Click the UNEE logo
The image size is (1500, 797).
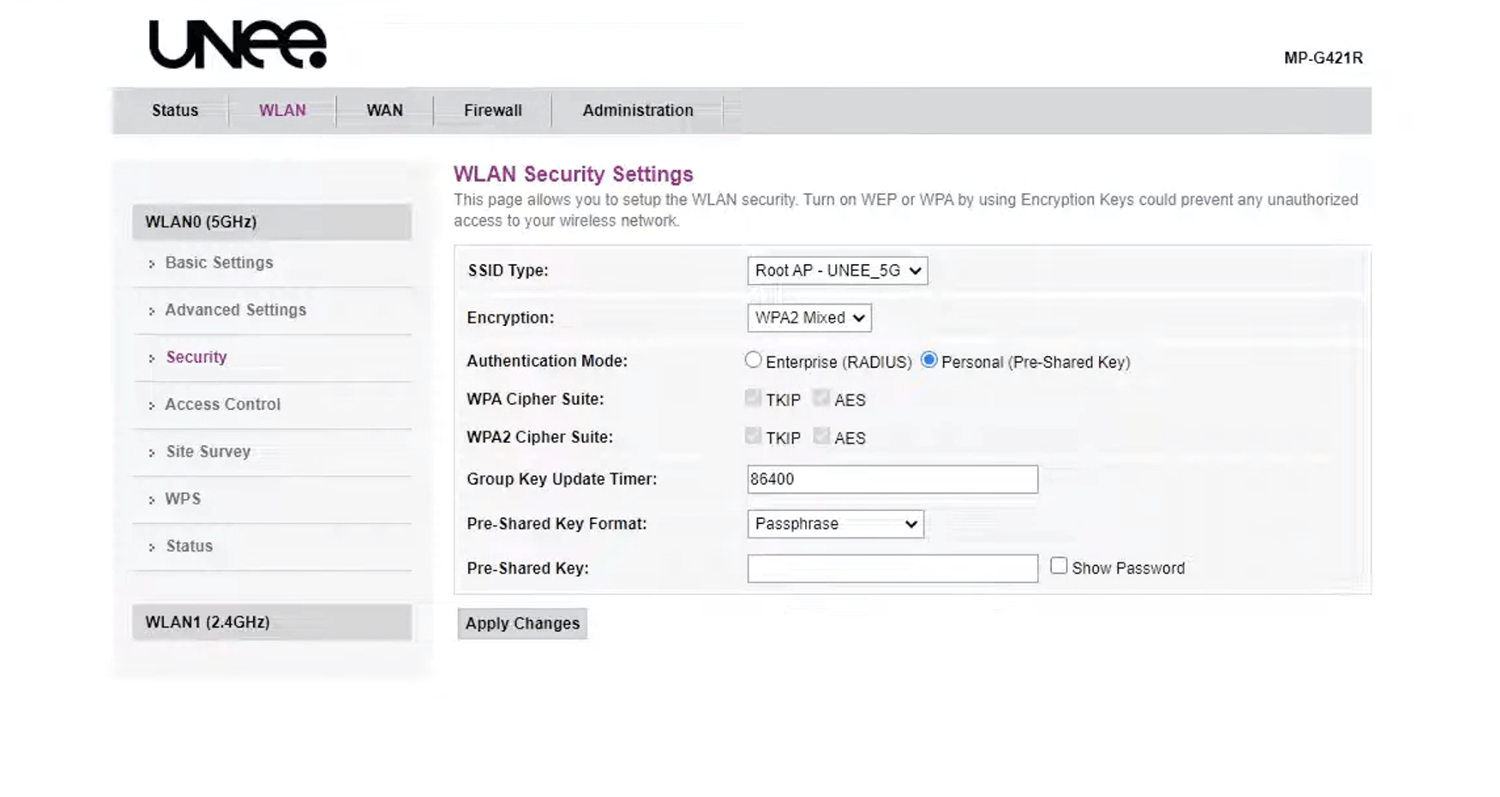coord(237,45)
